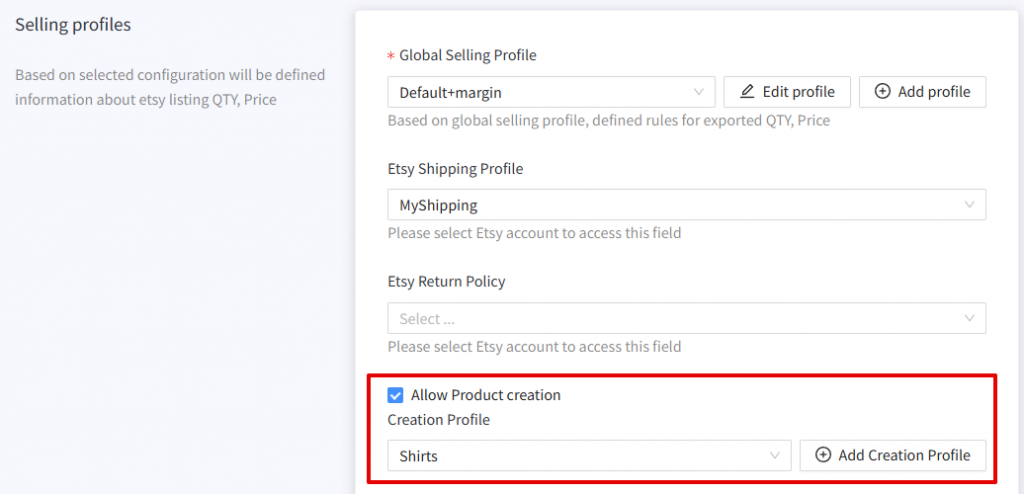
Task: Expand the Etsy Return Policy dropdown arrow
Action: pyautogui.click(x=970, y=318)
